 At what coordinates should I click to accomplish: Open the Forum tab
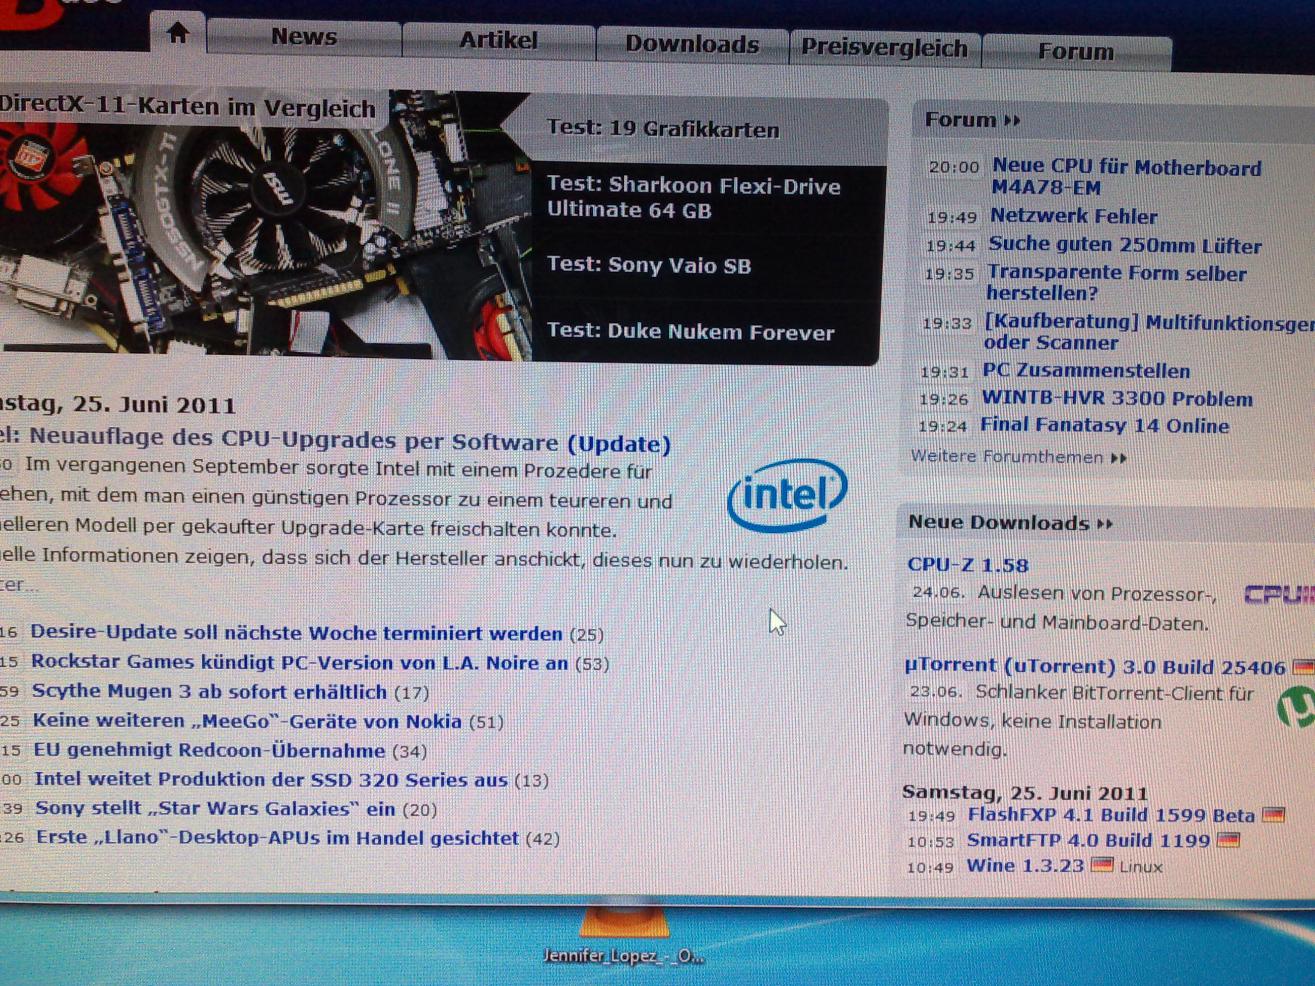(1076, 51)
